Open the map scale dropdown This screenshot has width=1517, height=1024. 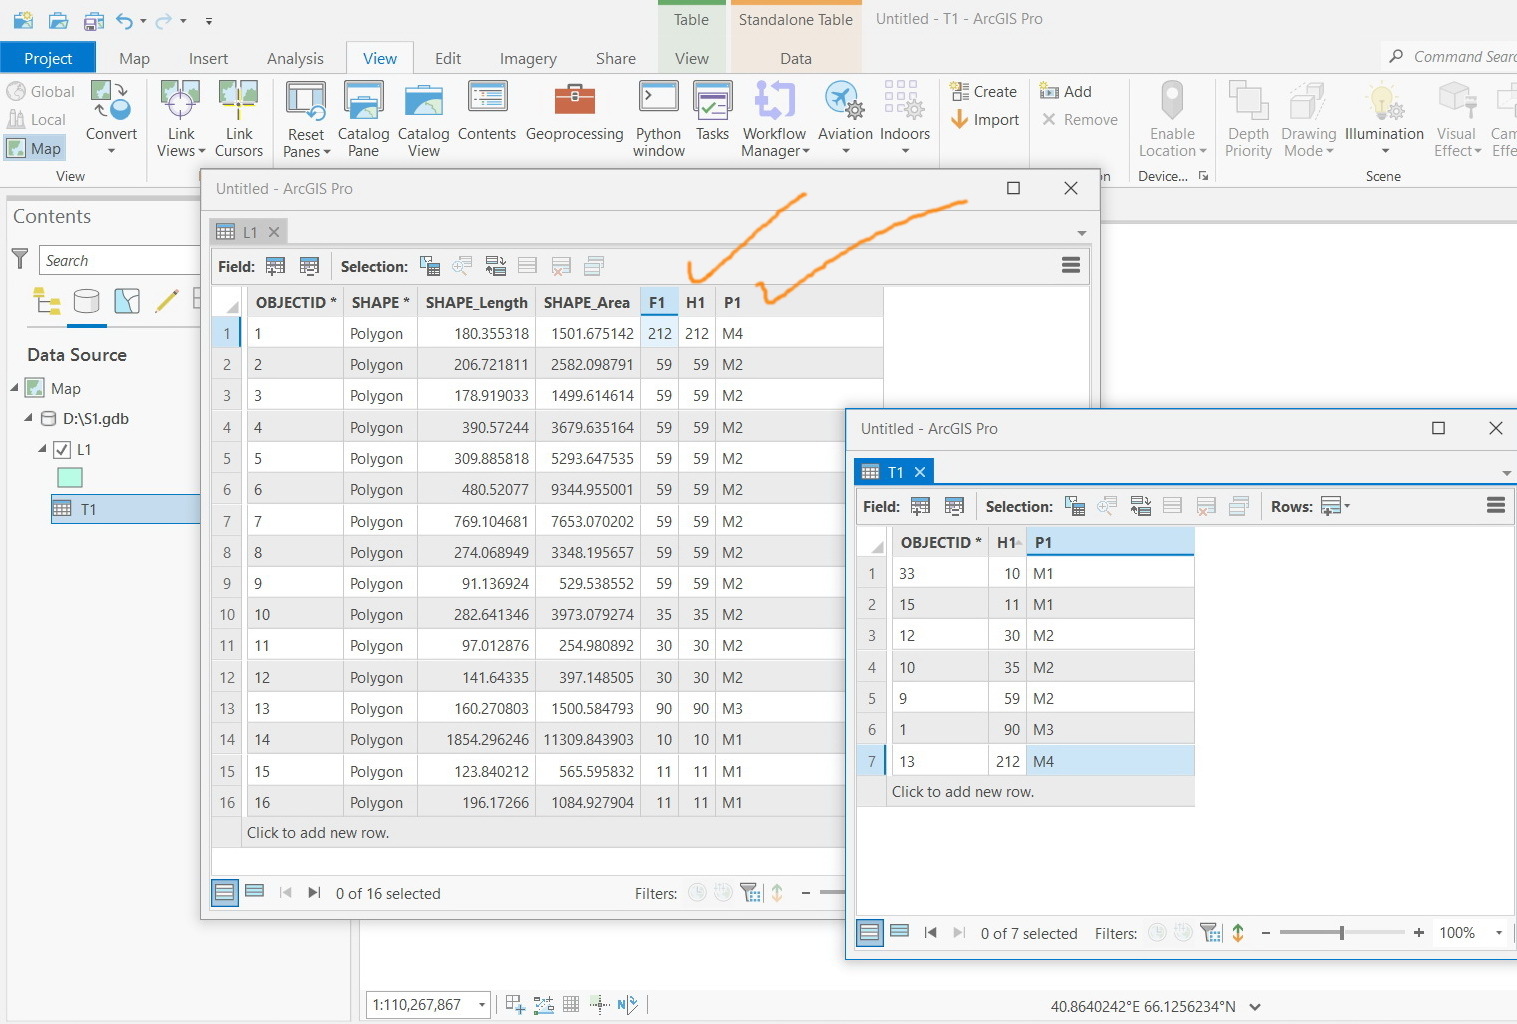pyautogui.click(x=482, y=1004)
